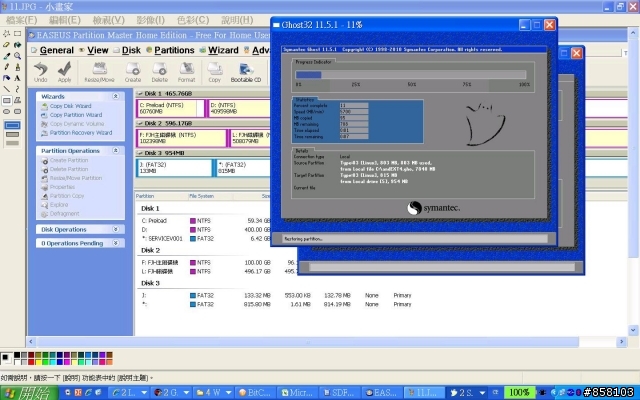The image size is (640, 400).
Task: Collapse the Disk 2 596.17GB map header
Action: 140,123
